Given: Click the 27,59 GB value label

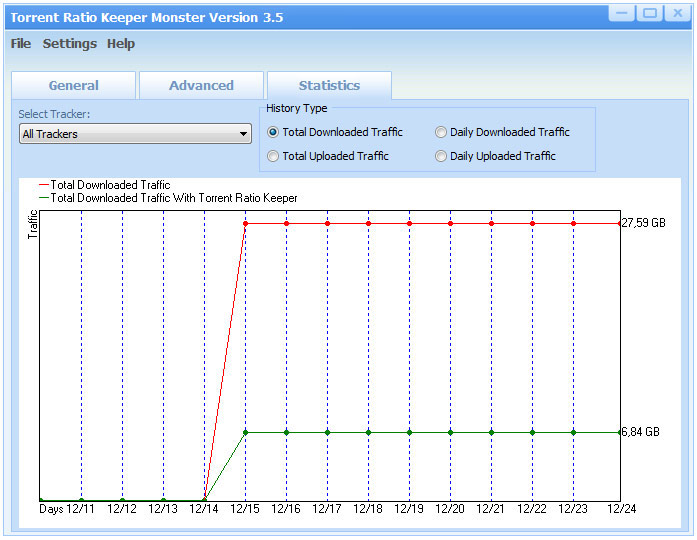Looking at the screenshot, I should 644,223.
